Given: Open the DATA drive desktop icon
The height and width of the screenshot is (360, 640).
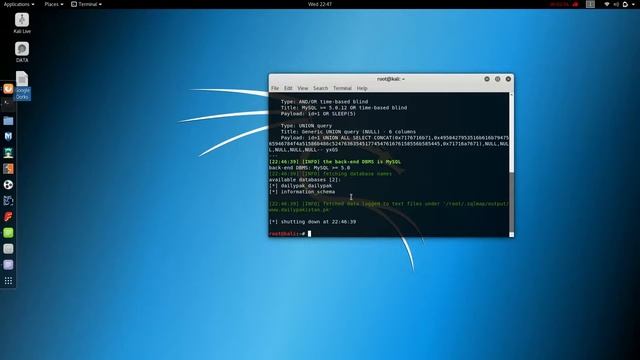Looking at the screenshot, I should [x=22, y=52].
